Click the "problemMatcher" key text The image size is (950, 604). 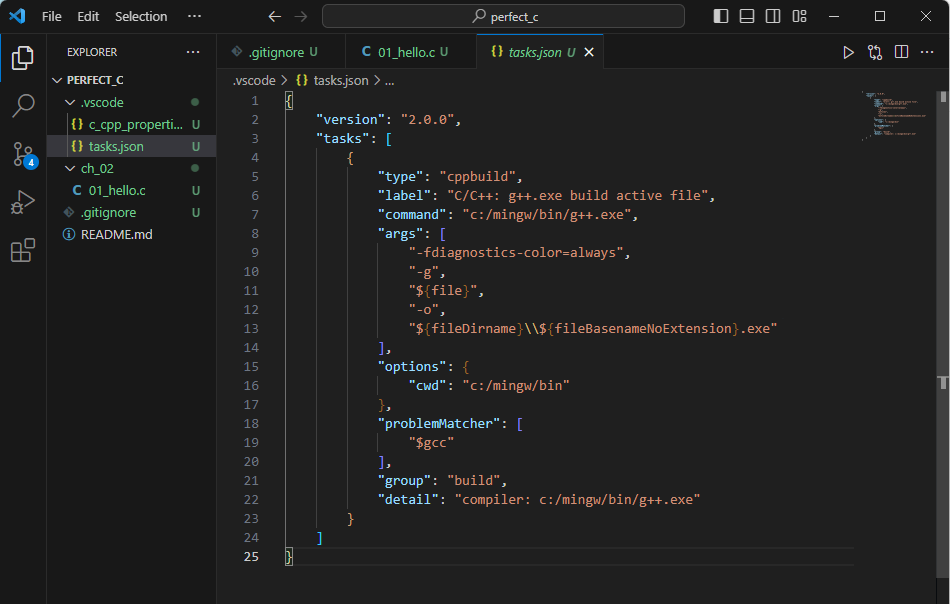(439, 423)
